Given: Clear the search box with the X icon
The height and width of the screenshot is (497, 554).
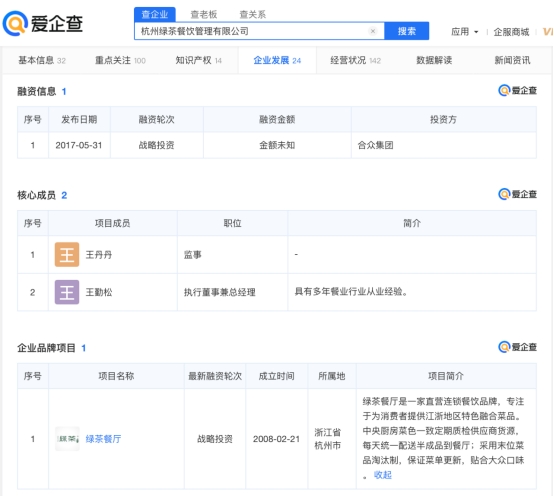Looking at the screenshot, I should point(373,31).
